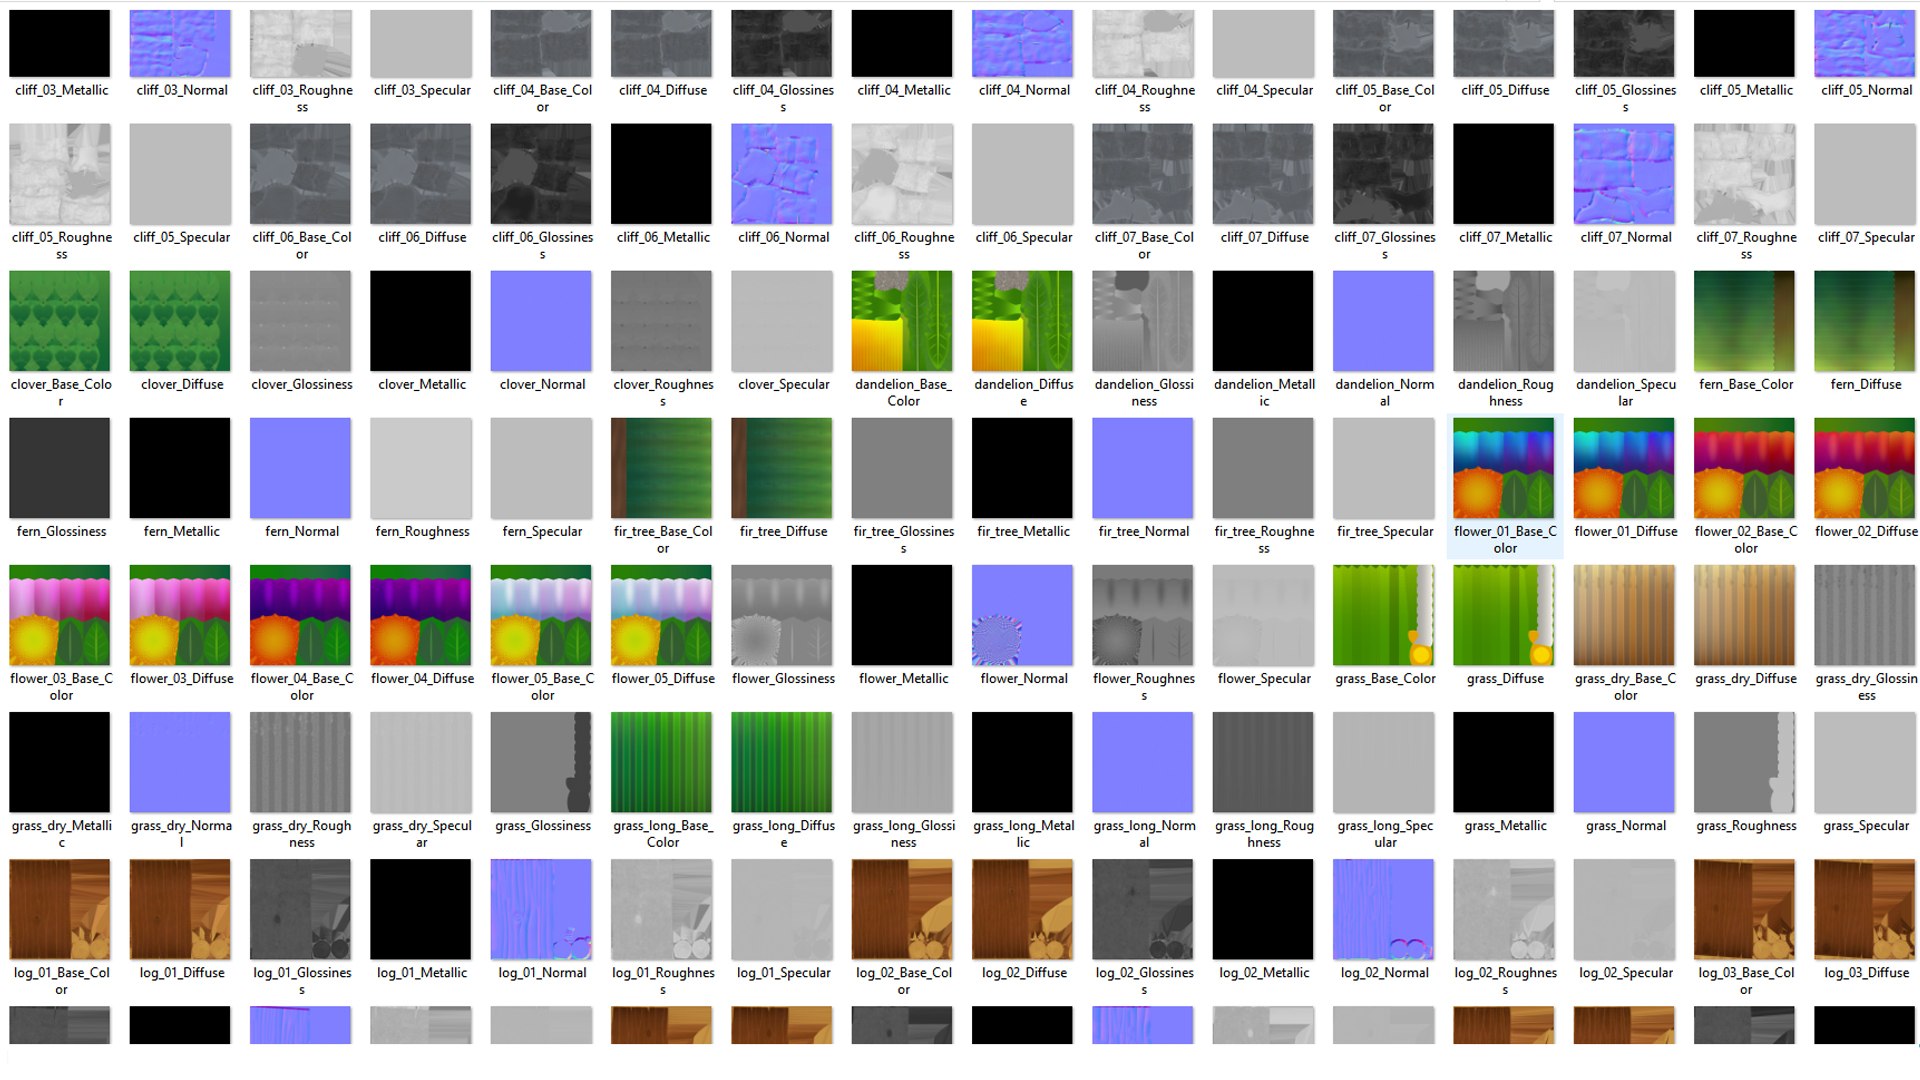Click the cliff_06_Normal map thumbnail
Viewport: 1920px width, 1080px height.
tap(782, 174)
